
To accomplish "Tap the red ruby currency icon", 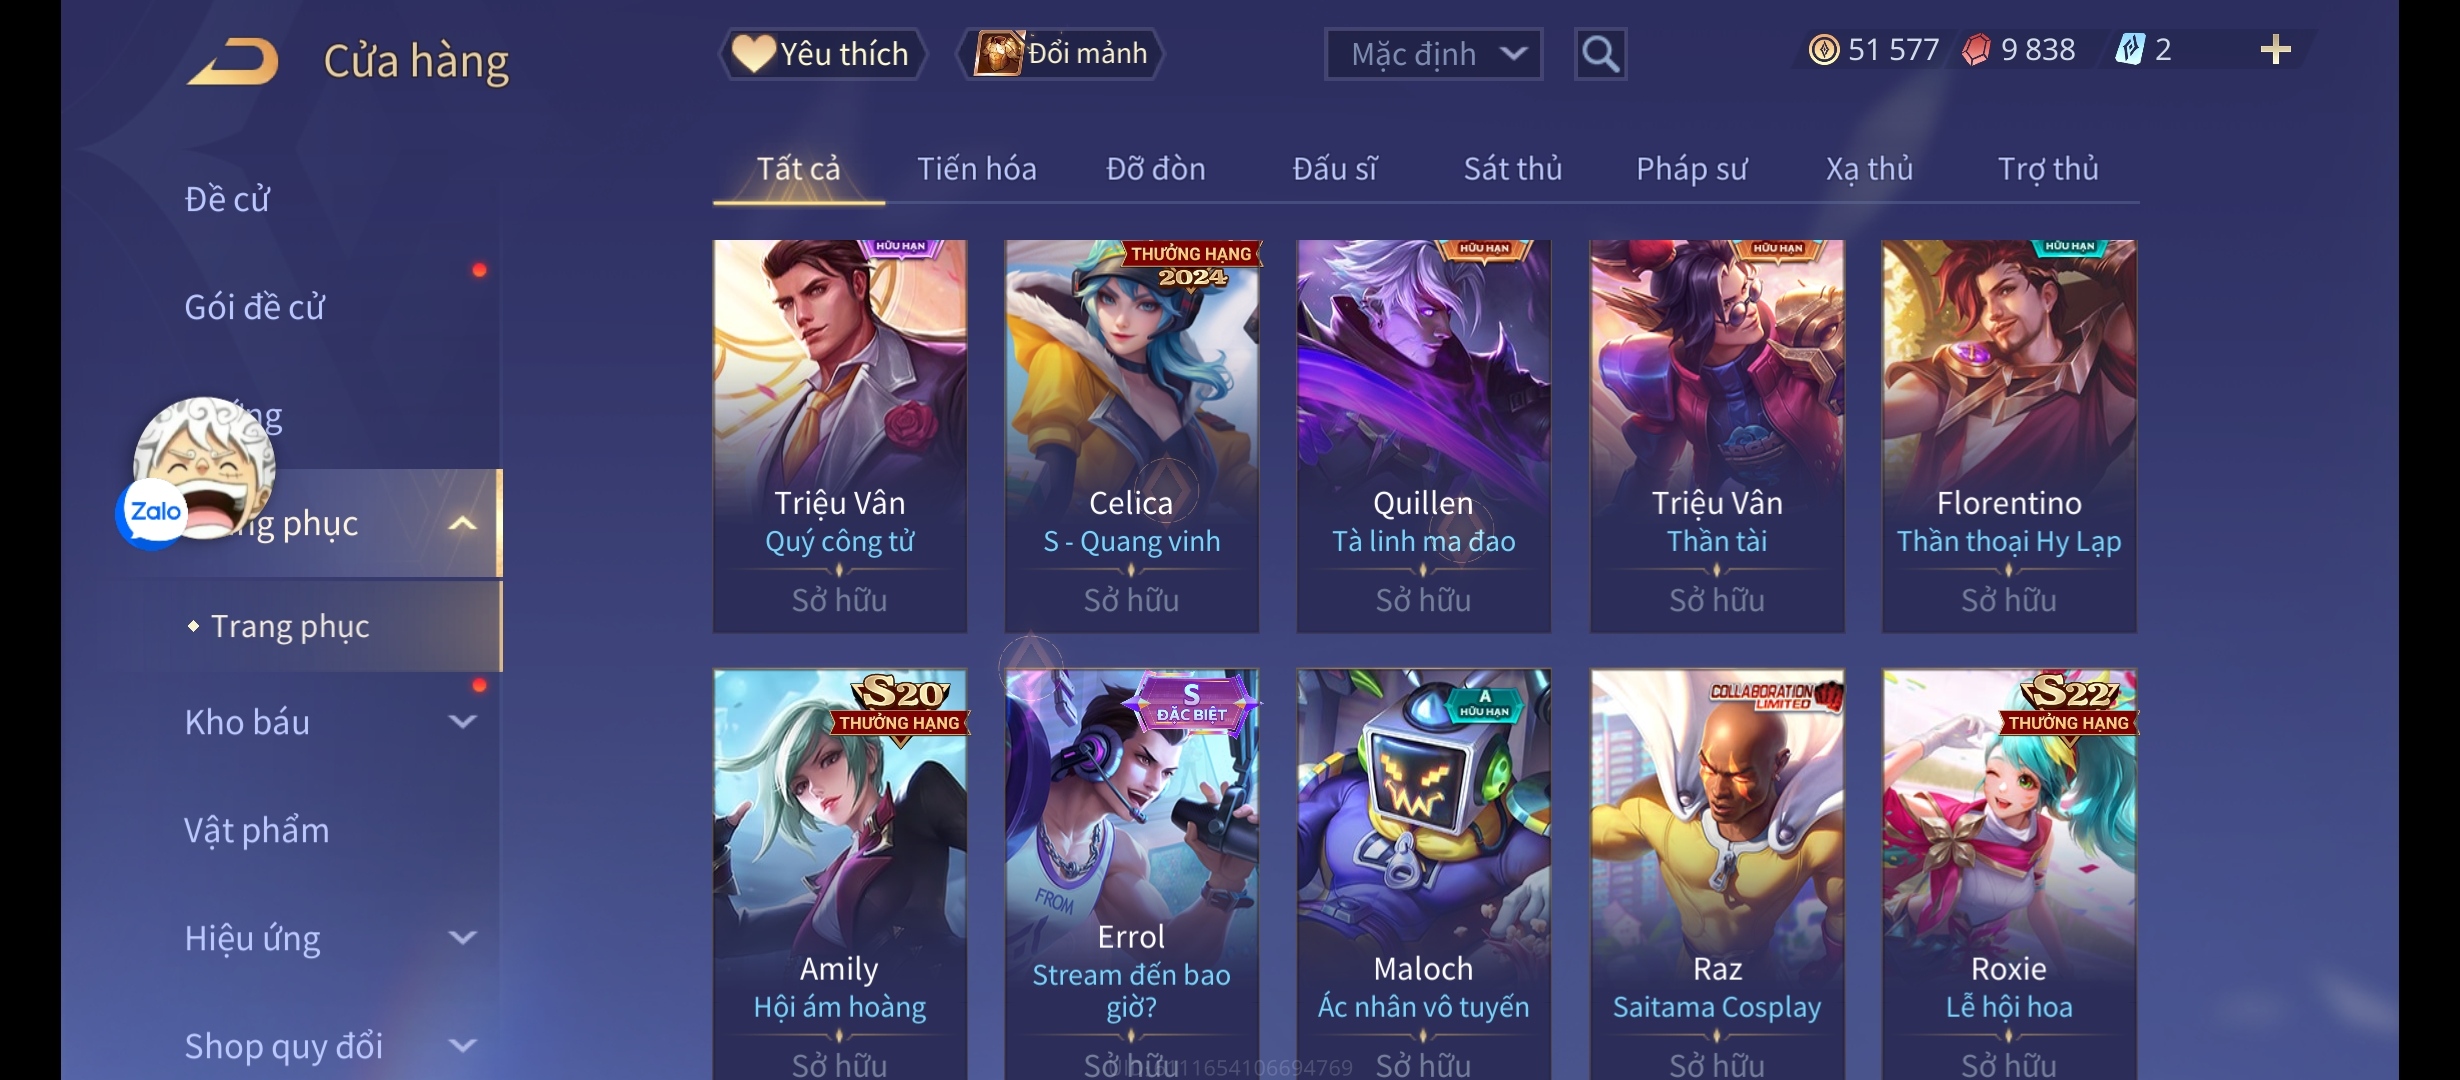I will pyautogui.click(x=1976, y=50).
